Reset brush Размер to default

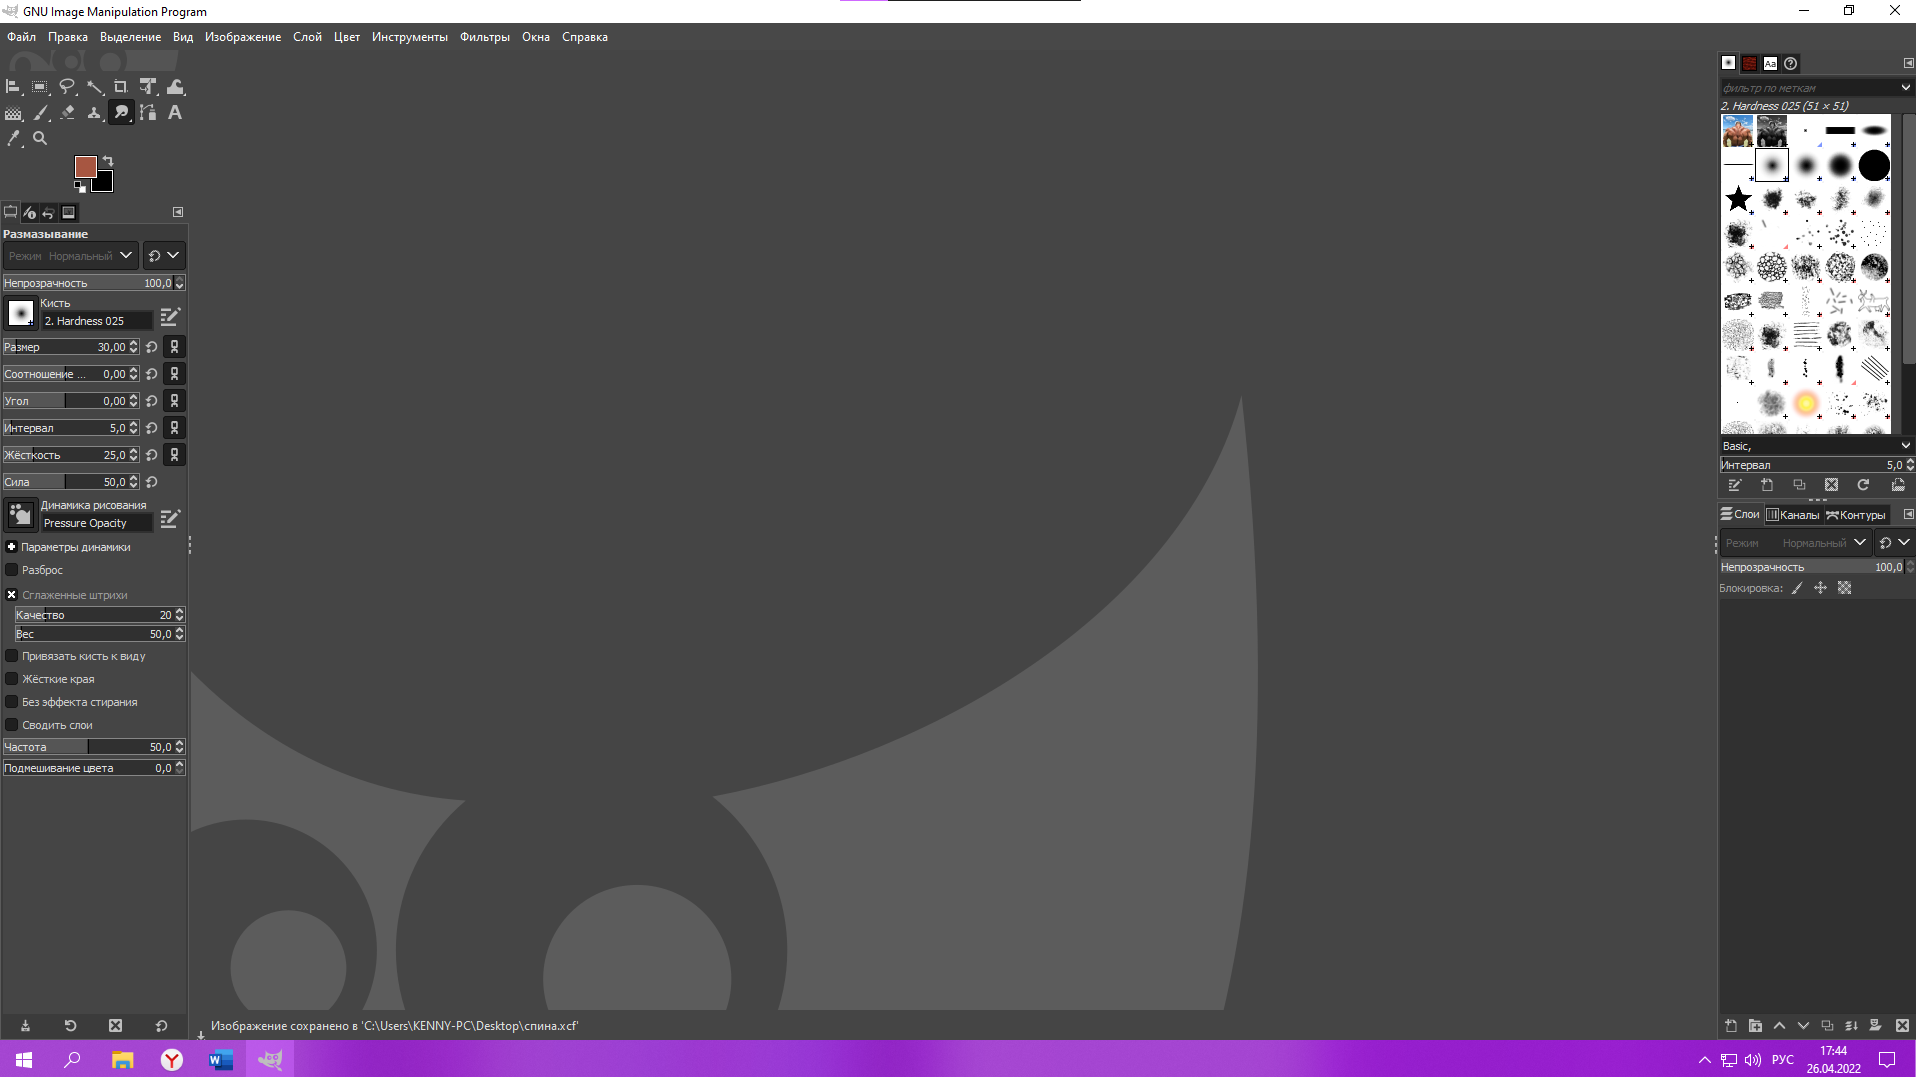[x=152, y=347]
